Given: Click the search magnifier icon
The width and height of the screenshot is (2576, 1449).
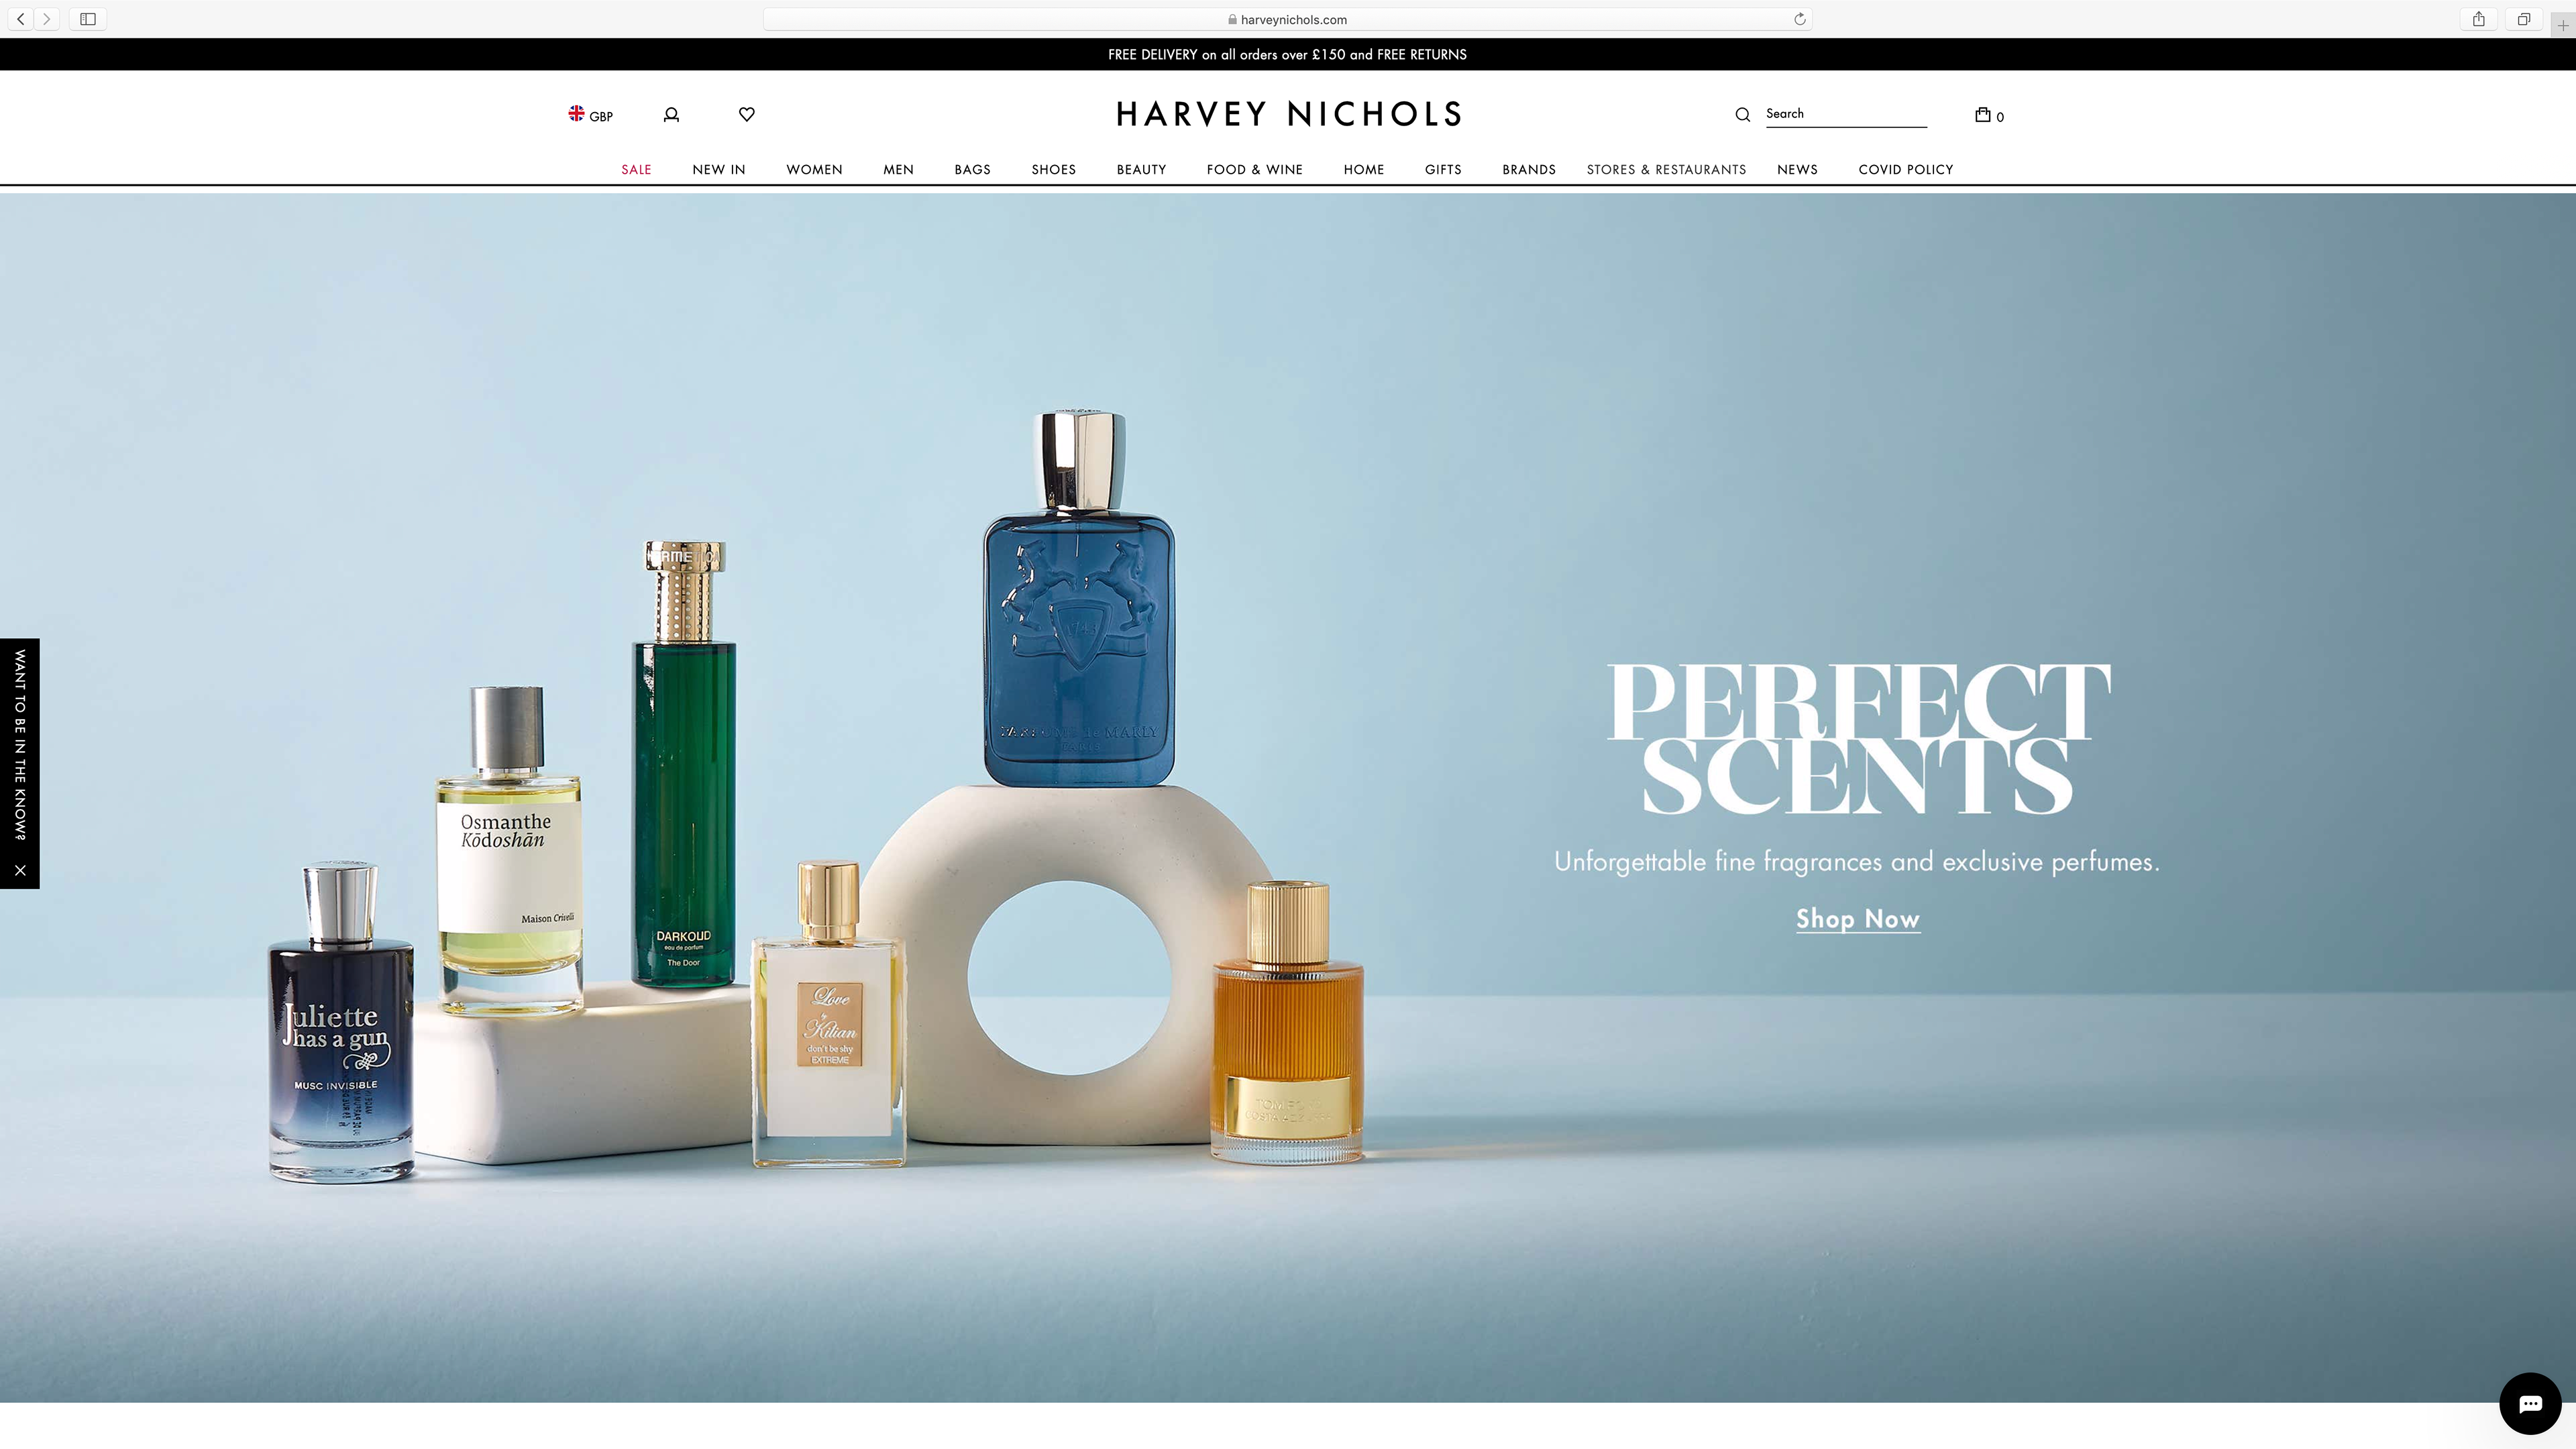Looking at the screenshot, I should [x=1742, y=115].
